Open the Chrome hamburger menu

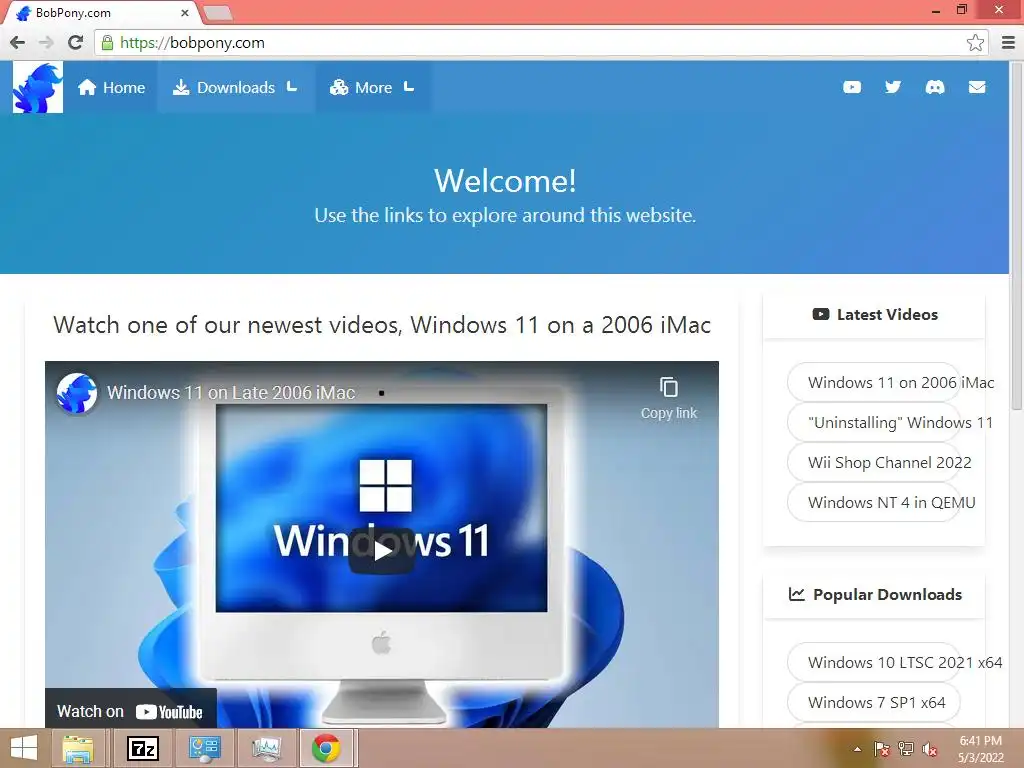point(1008,42)
